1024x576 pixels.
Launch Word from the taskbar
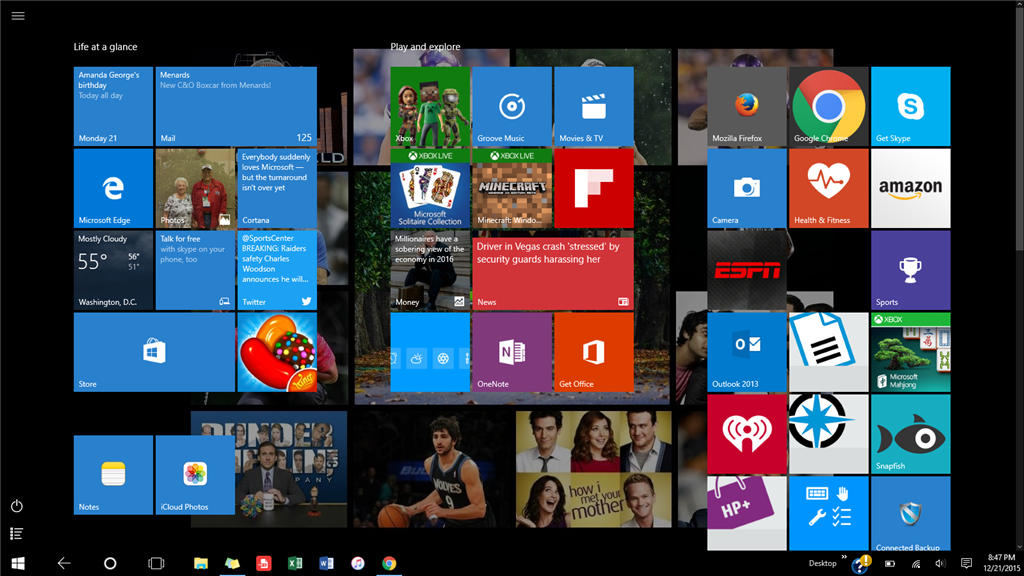[327, 563]
